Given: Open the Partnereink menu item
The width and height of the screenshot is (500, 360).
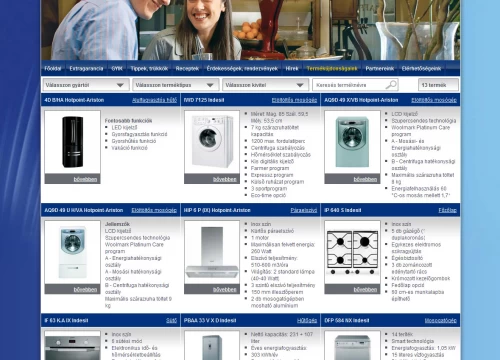Looking at the screenshot, I should 380,68.
